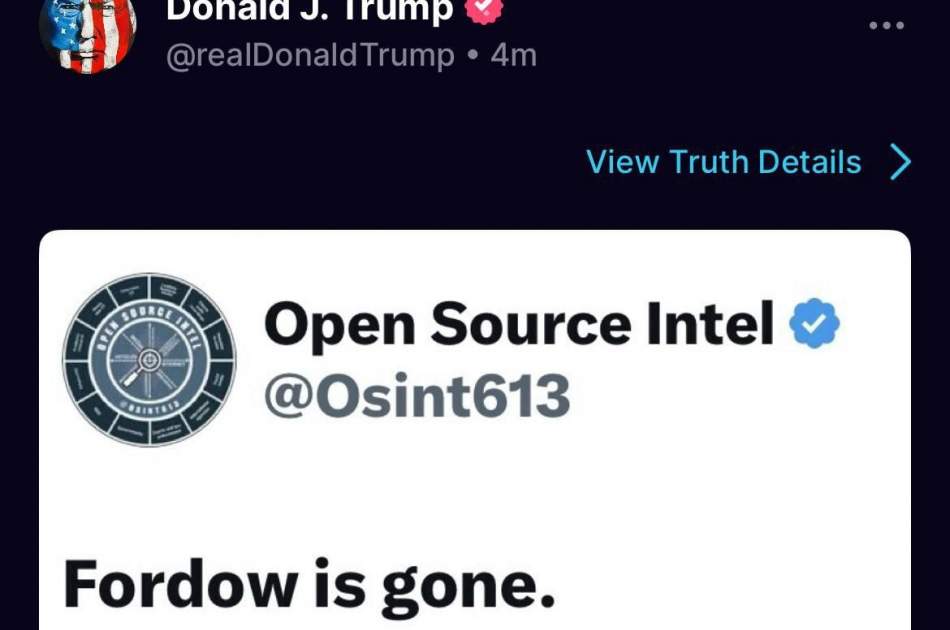Select the @Osint613 handle
The width and height of the screenshot is (950, 630).
pyautogui.click(x=417, y=396)
